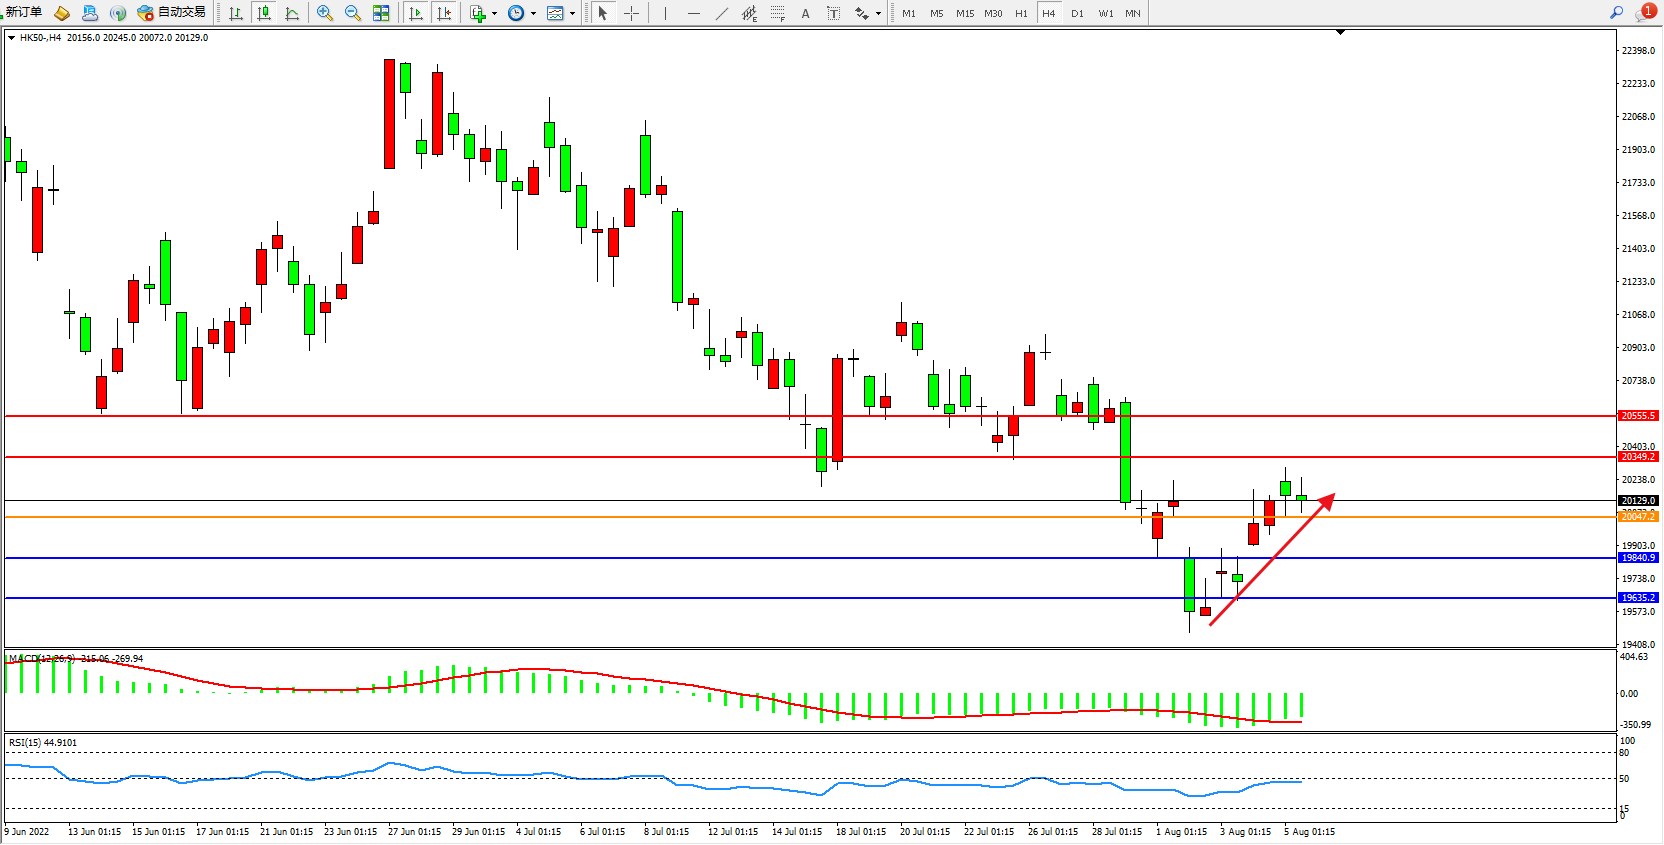Tile chart windows with grid icon
The width and height of the screenshot is (1664, 845).
click(381, 13)
